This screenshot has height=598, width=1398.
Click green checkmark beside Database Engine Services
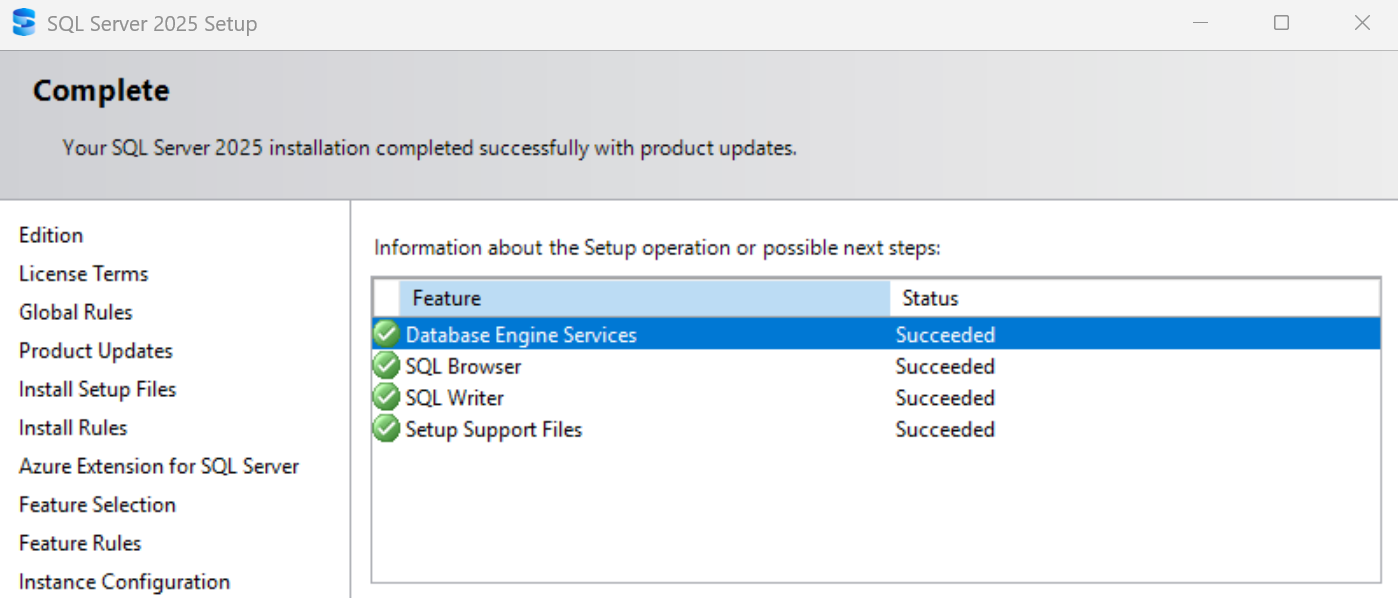tap(386, 334)
